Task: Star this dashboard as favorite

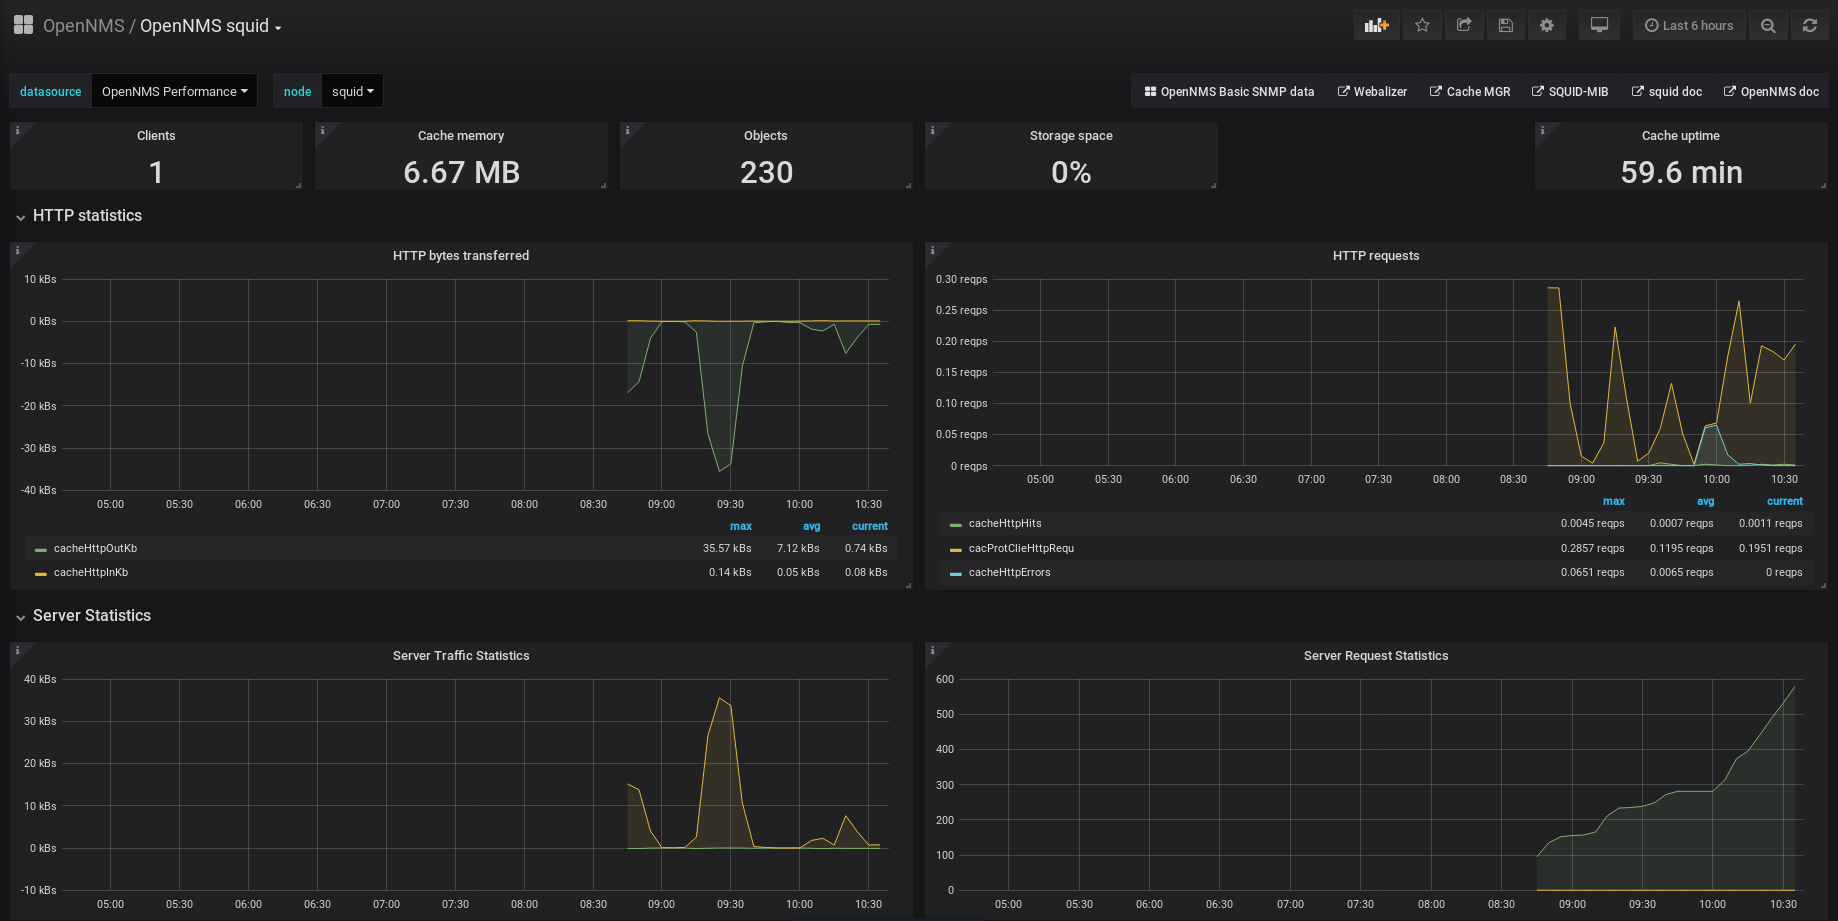Action: [1422, 26]
